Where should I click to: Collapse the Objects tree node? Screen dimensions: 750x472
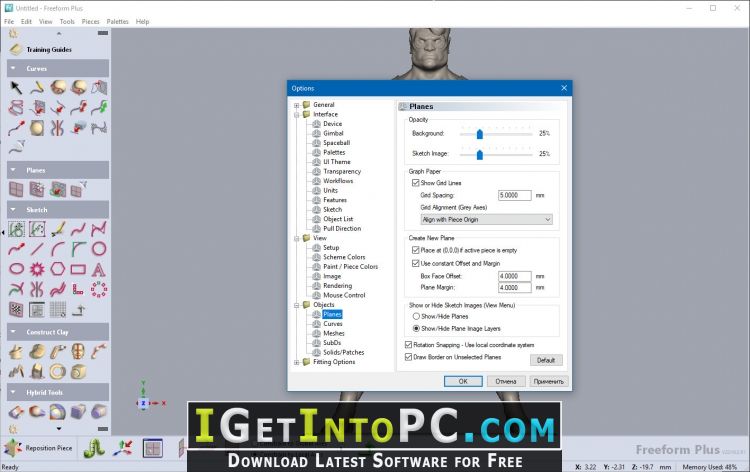pyautogui.click(x=297, y=305)
